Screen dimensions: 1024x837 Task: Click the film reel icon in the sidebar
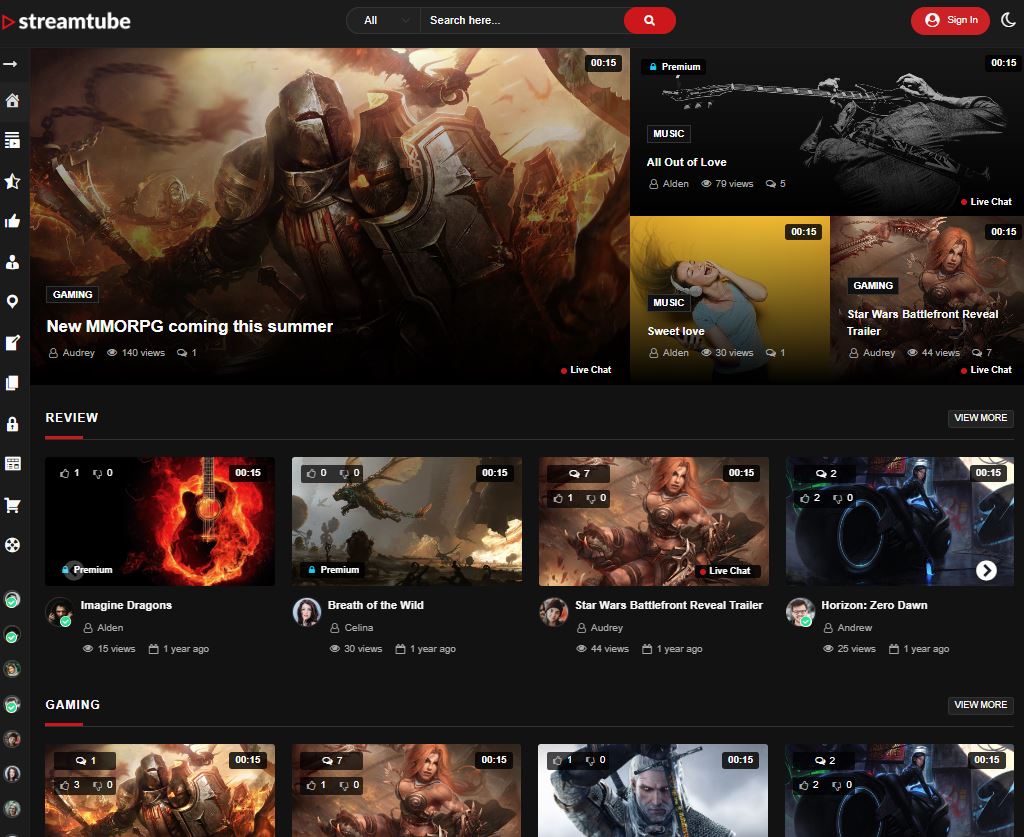(x=12, y=545)
